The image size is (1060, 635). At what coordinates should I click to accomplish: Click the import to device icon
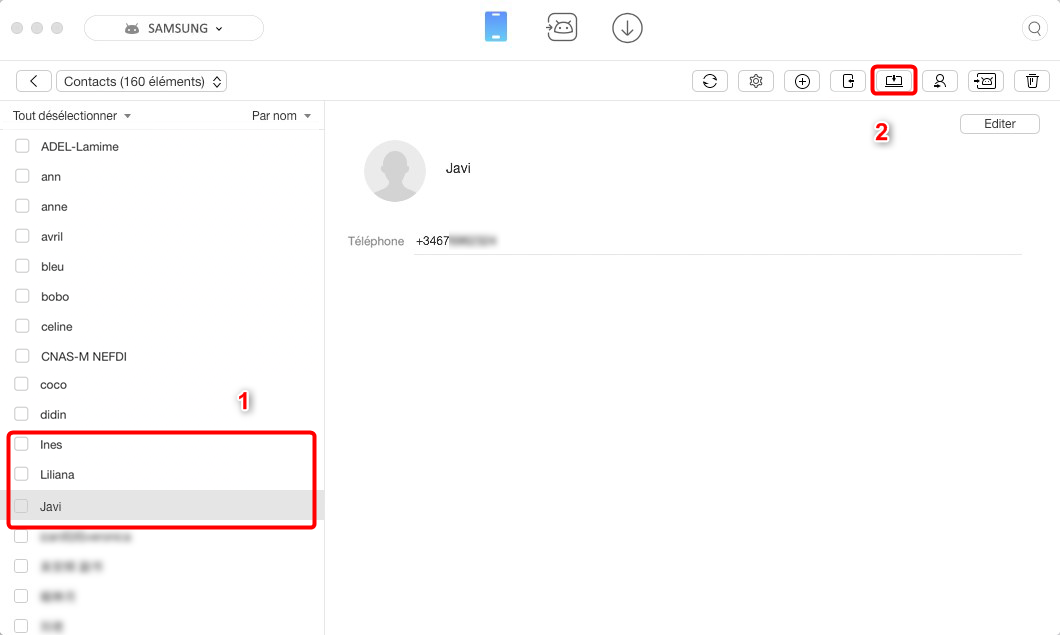tap(848, 80)
